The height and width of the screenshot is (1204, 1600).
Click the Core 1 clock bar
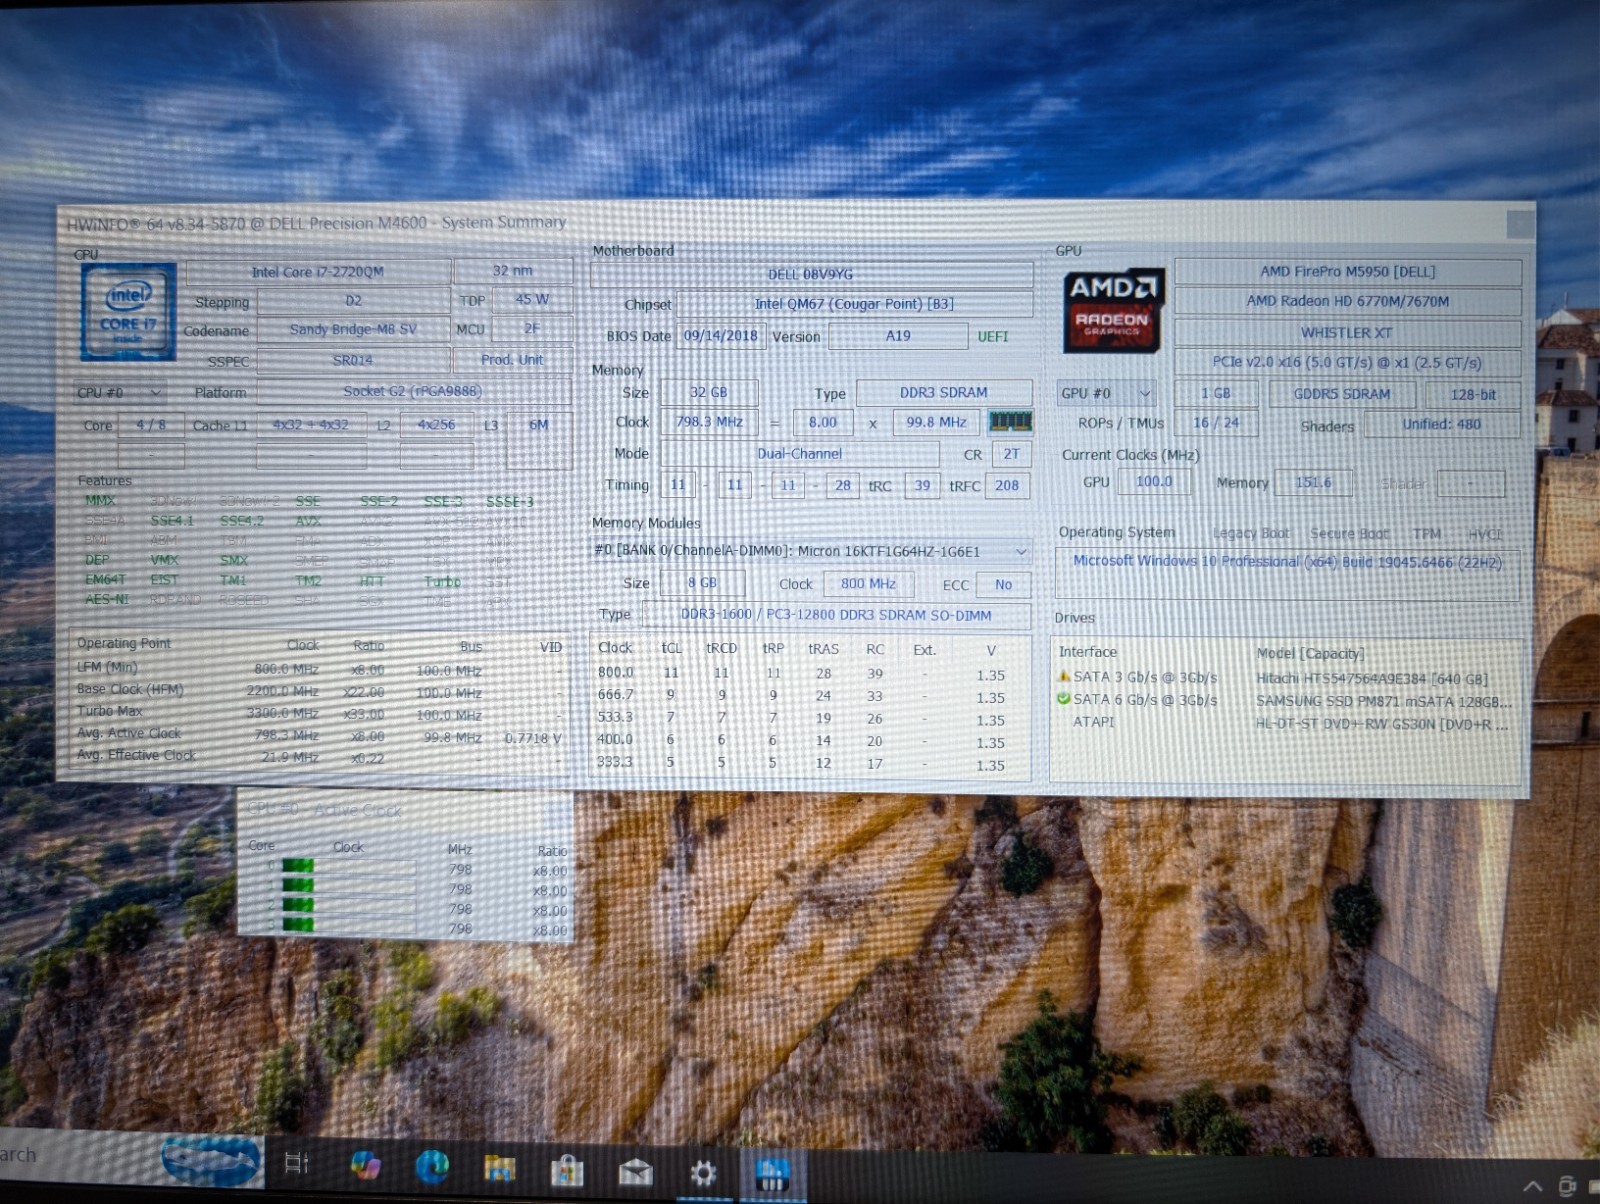pyautogui.click(x=347, y=885)
